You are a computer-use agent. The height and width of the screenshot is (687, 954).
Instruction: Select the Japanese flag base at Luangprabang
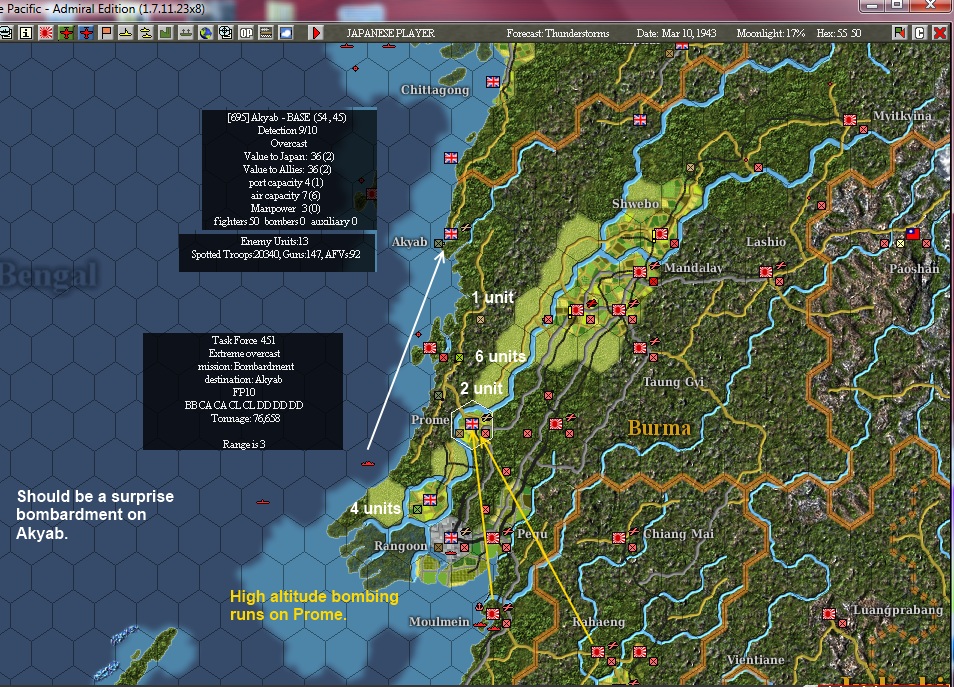pyautogui.click(x=829, y=613)
